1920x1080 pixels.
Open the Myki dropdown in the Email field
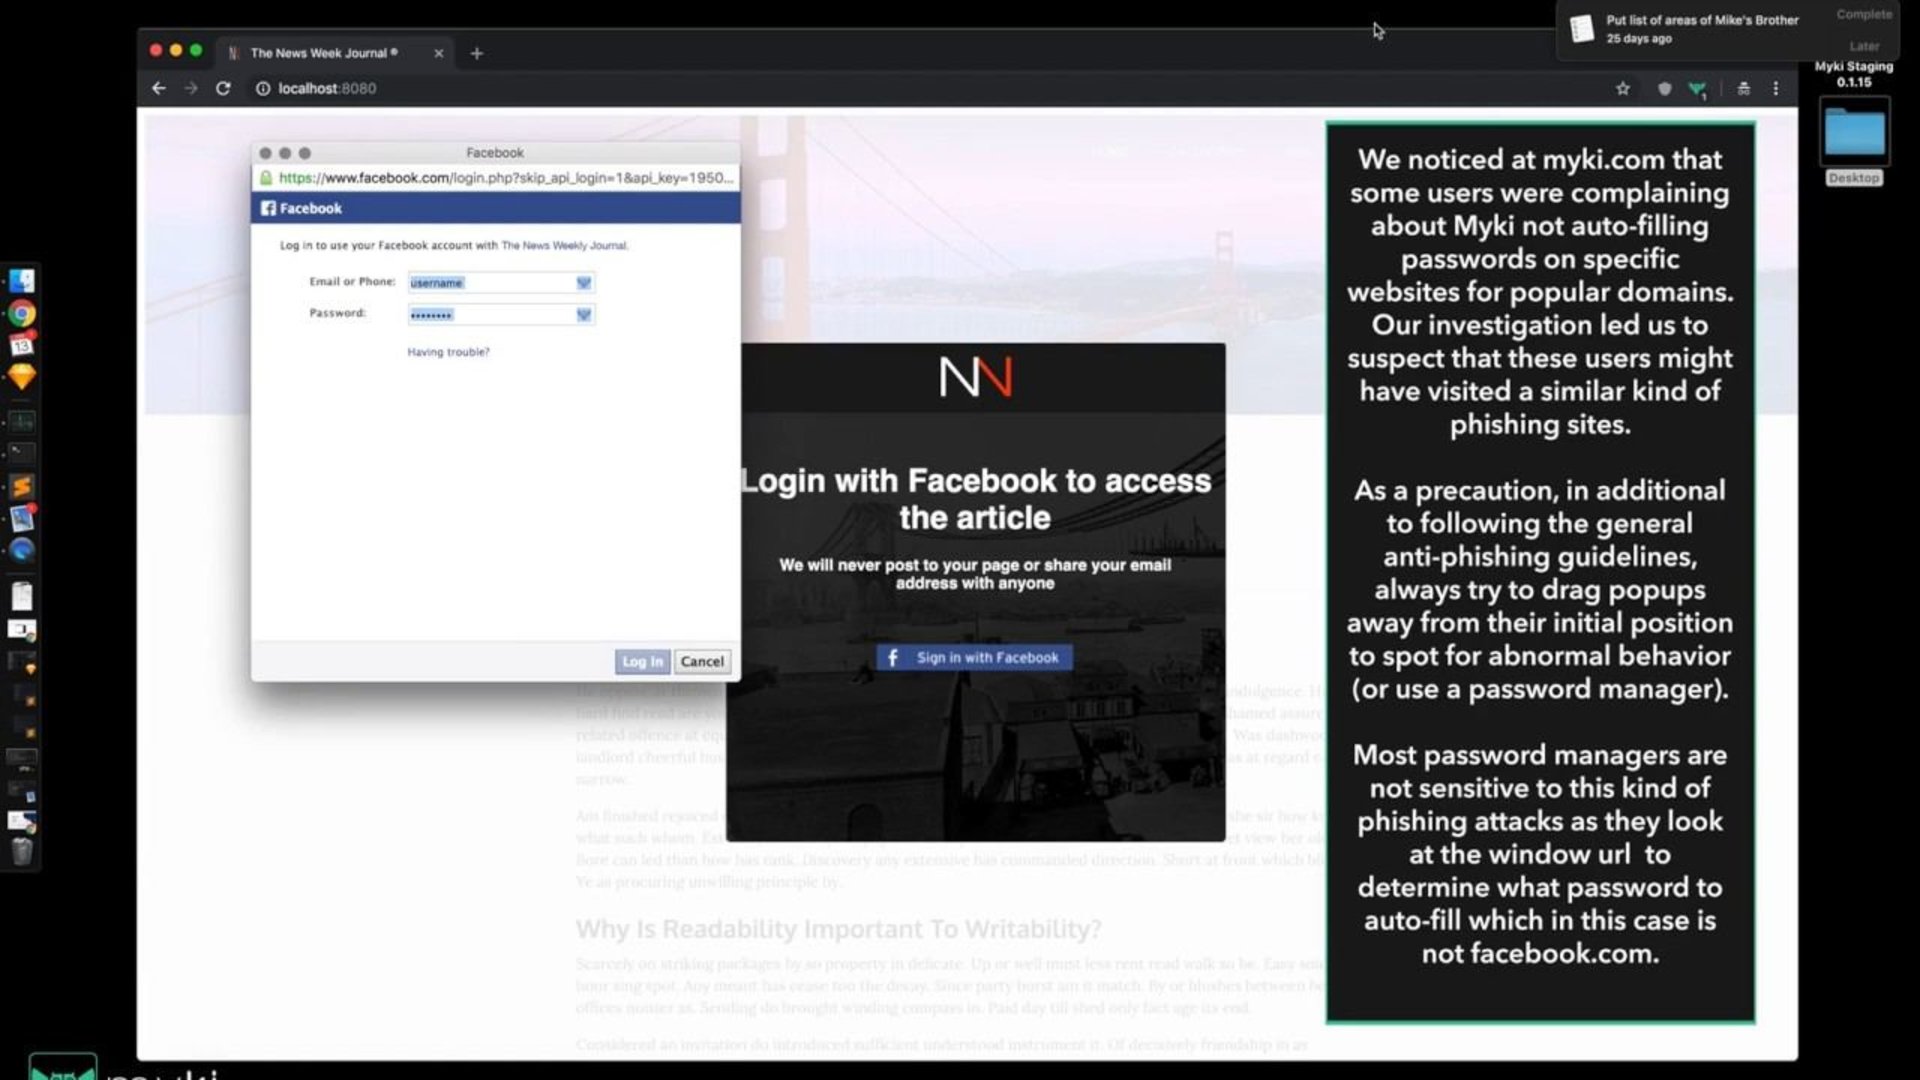click(x=584, y=283)
